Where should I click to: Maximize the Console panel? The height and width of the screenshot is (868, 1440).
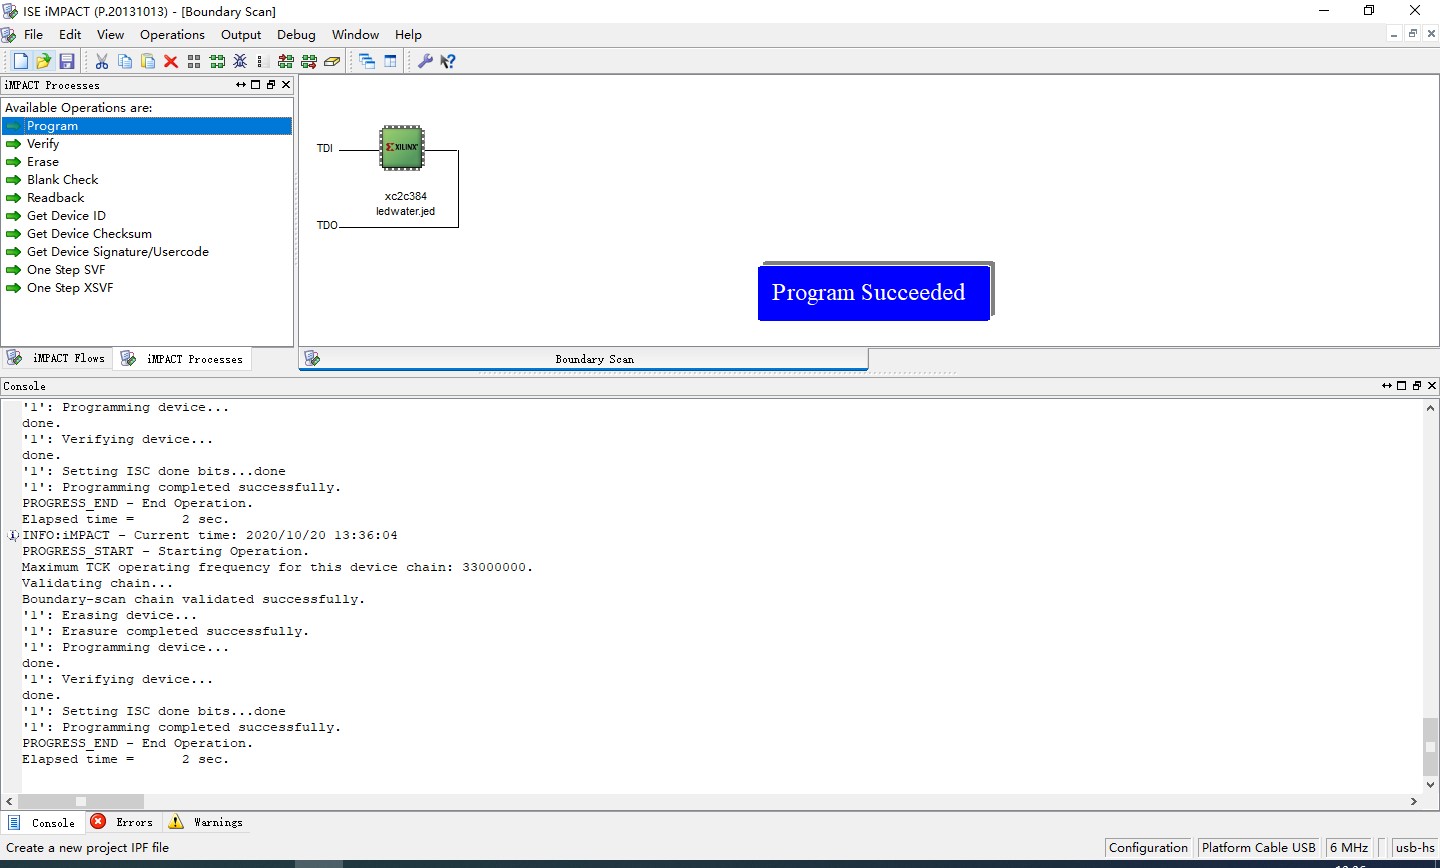(x=1401, y=385)
